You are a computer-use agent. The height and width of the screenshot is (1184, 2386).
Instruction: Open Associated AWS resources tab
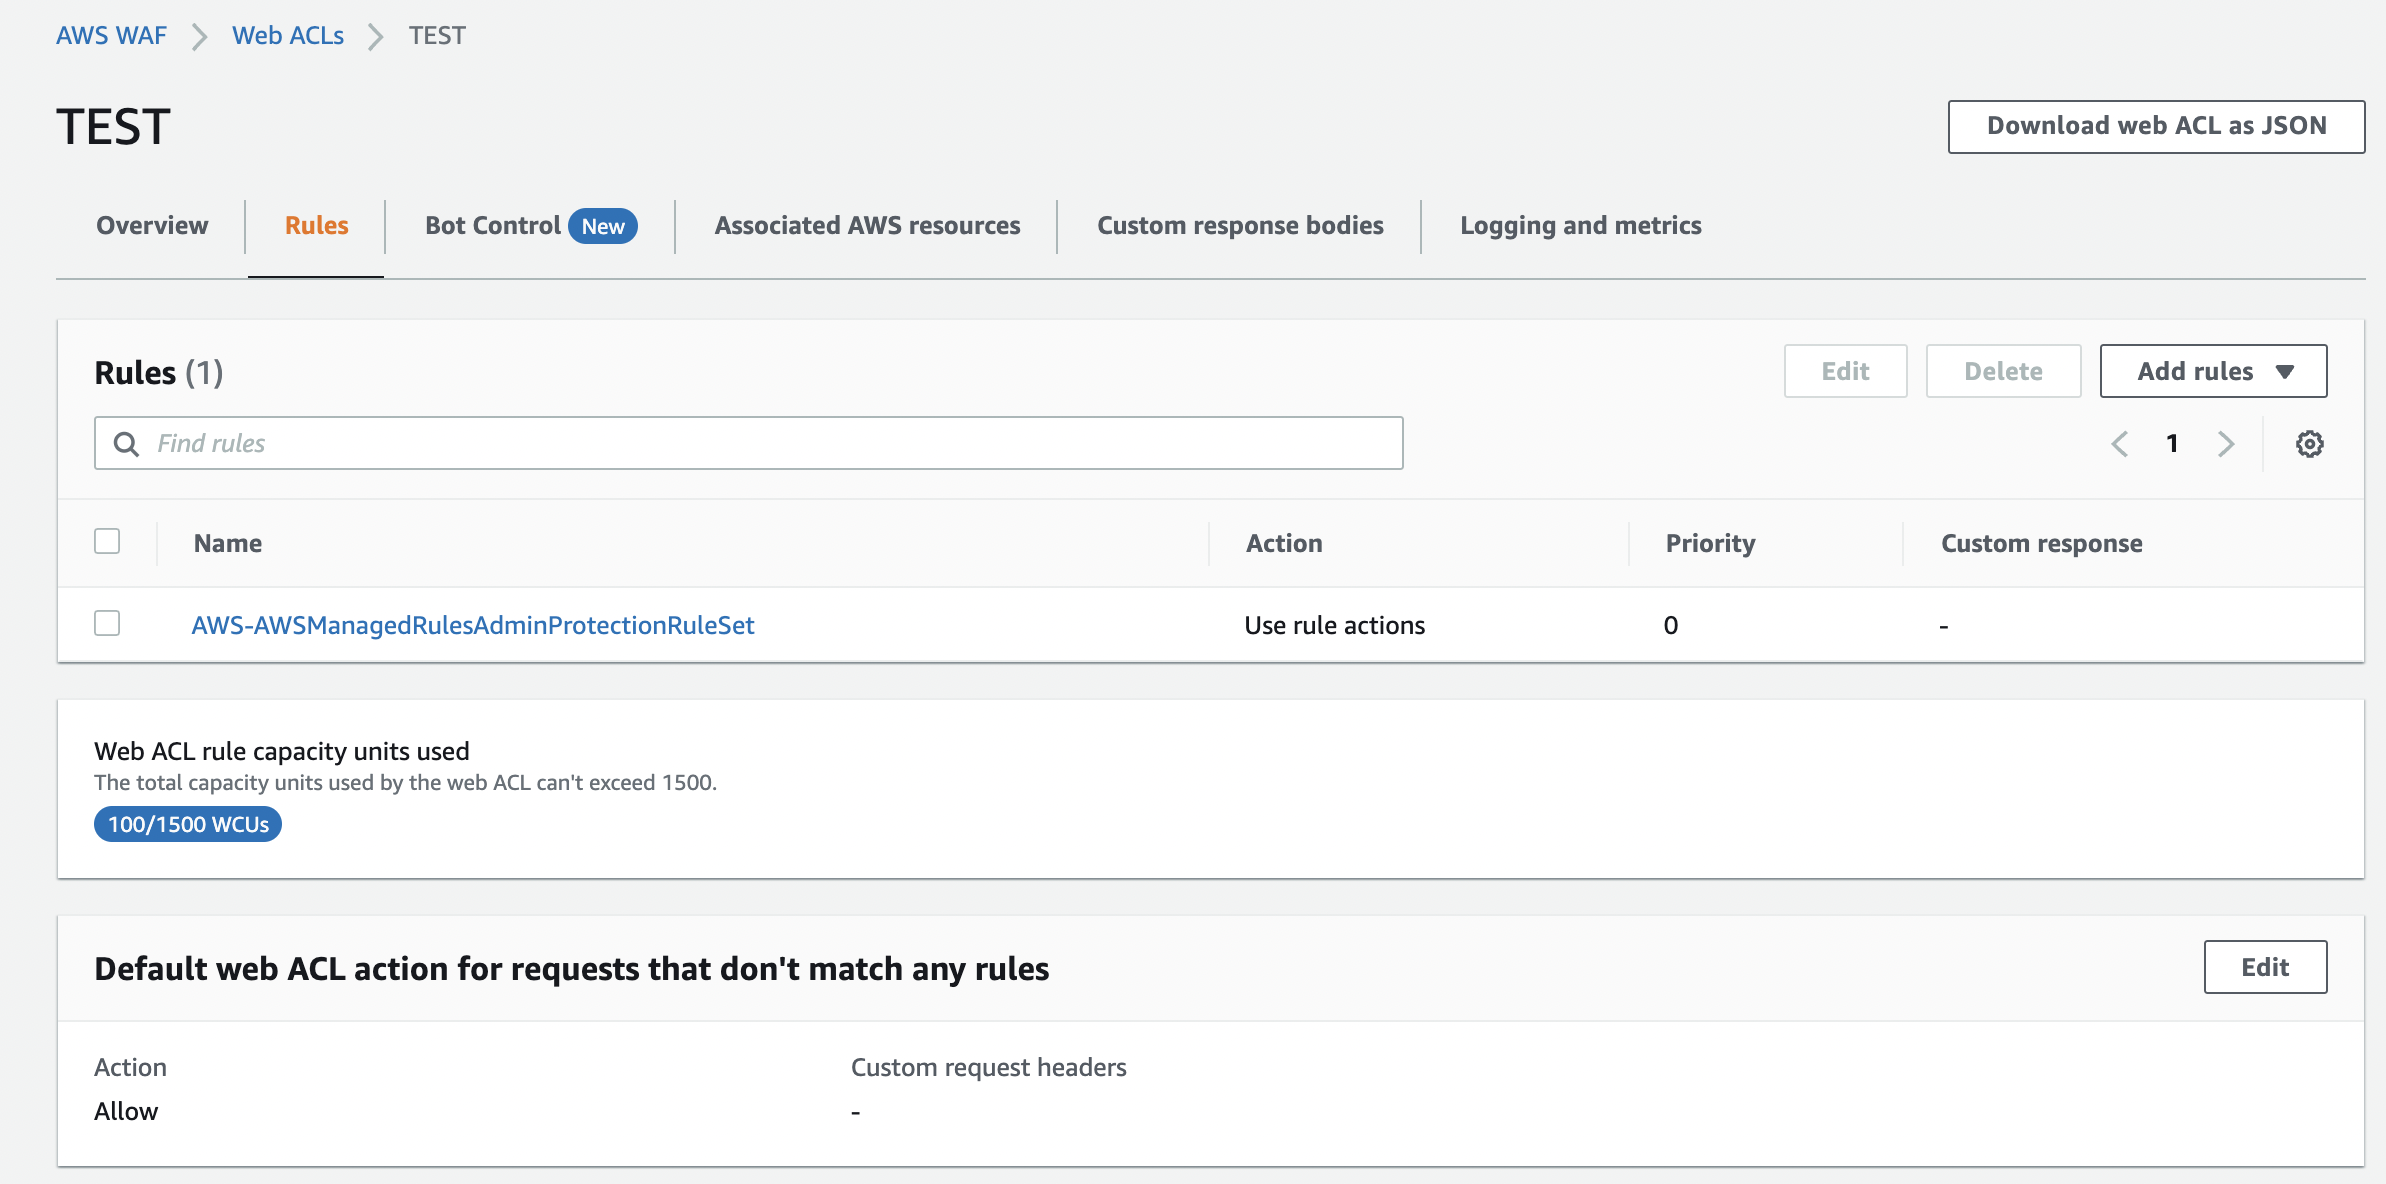coord(867,225)
